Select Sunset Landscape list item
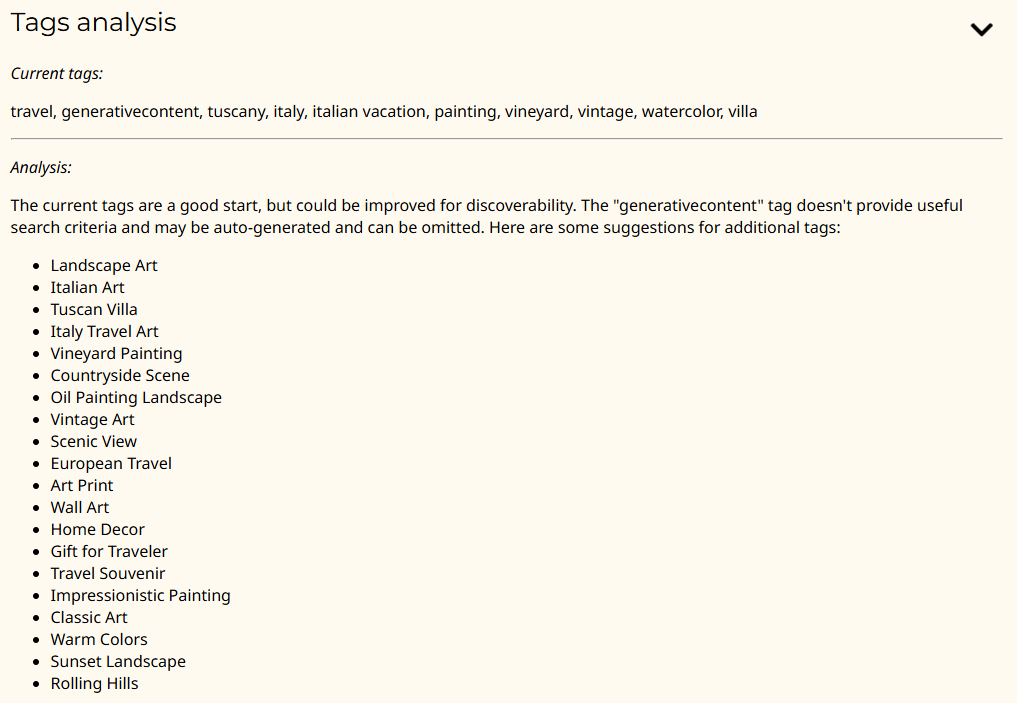The image size is (1017, 703). tap(118, 661)
